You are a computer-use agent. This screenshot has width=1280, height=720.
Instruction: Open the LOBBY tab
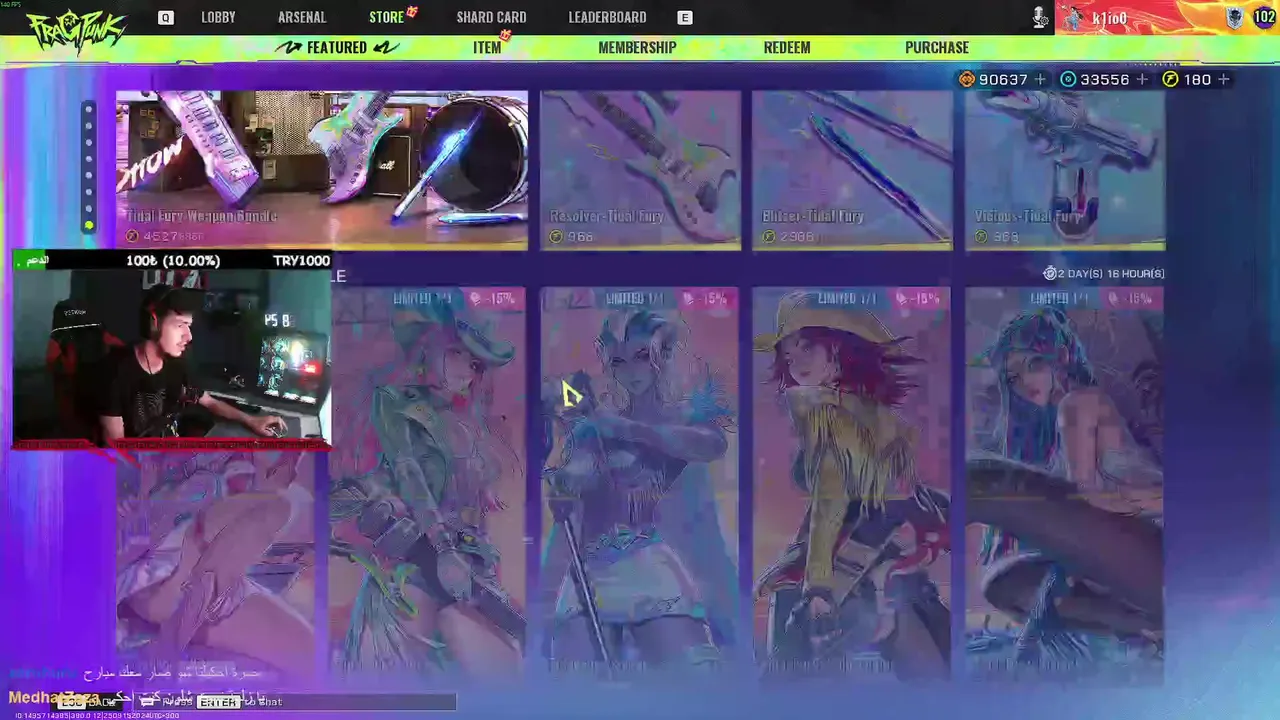pos(218,17)
